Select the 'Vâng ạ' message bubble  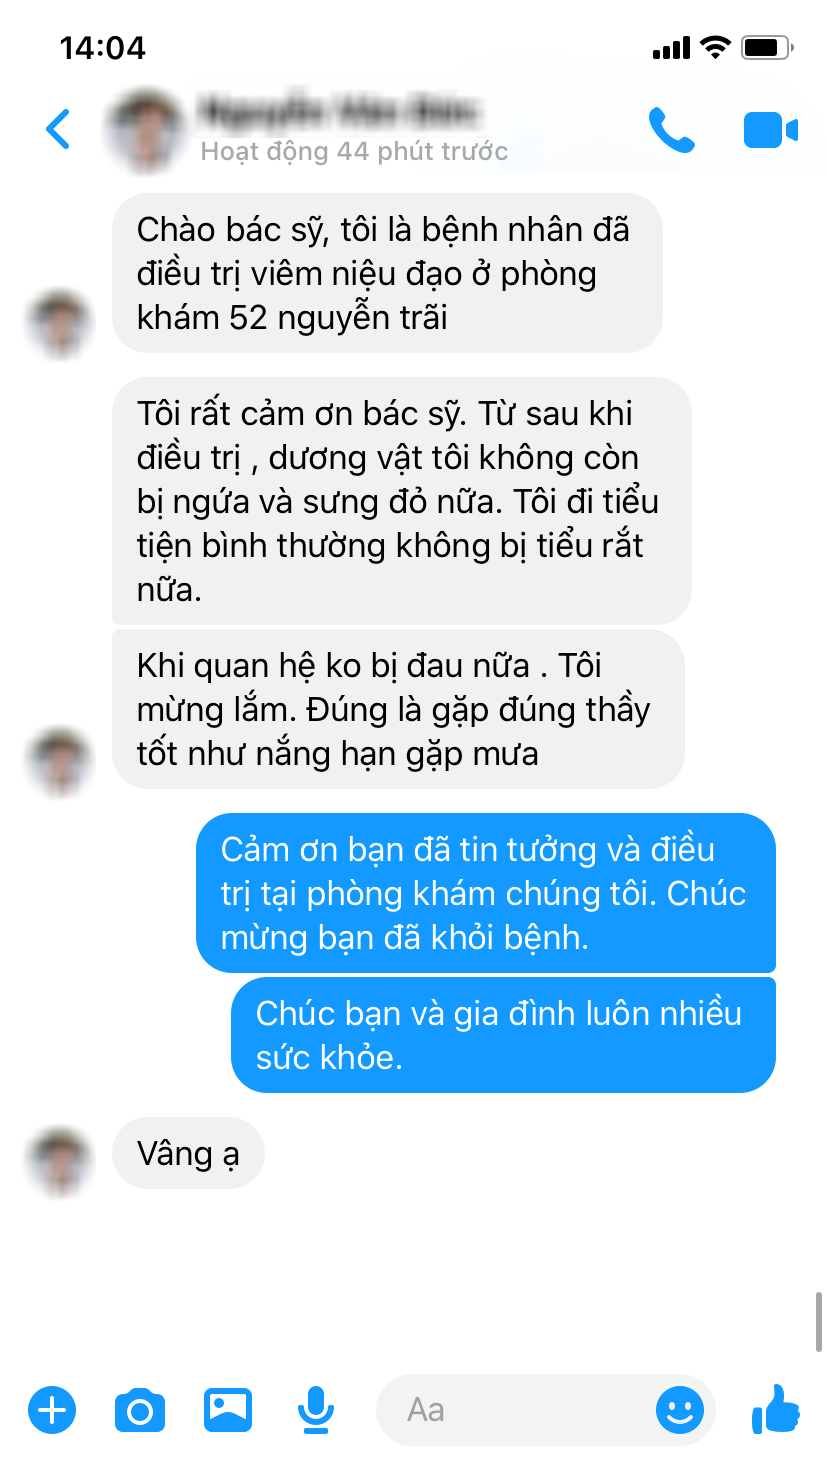pyautogui.click(x=188, y=1153)
